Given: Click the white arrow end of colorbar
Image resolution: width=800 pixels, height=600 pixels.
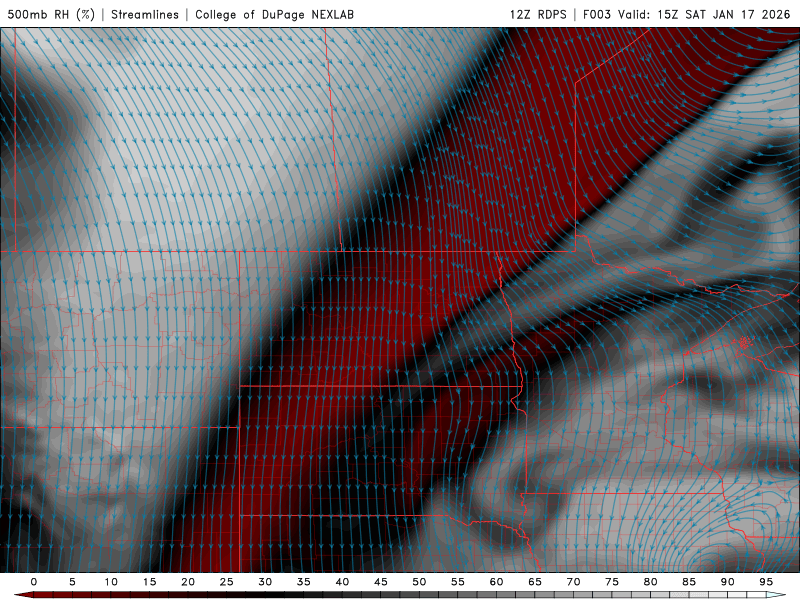Looking at the screenshot, I should point(777,595).
